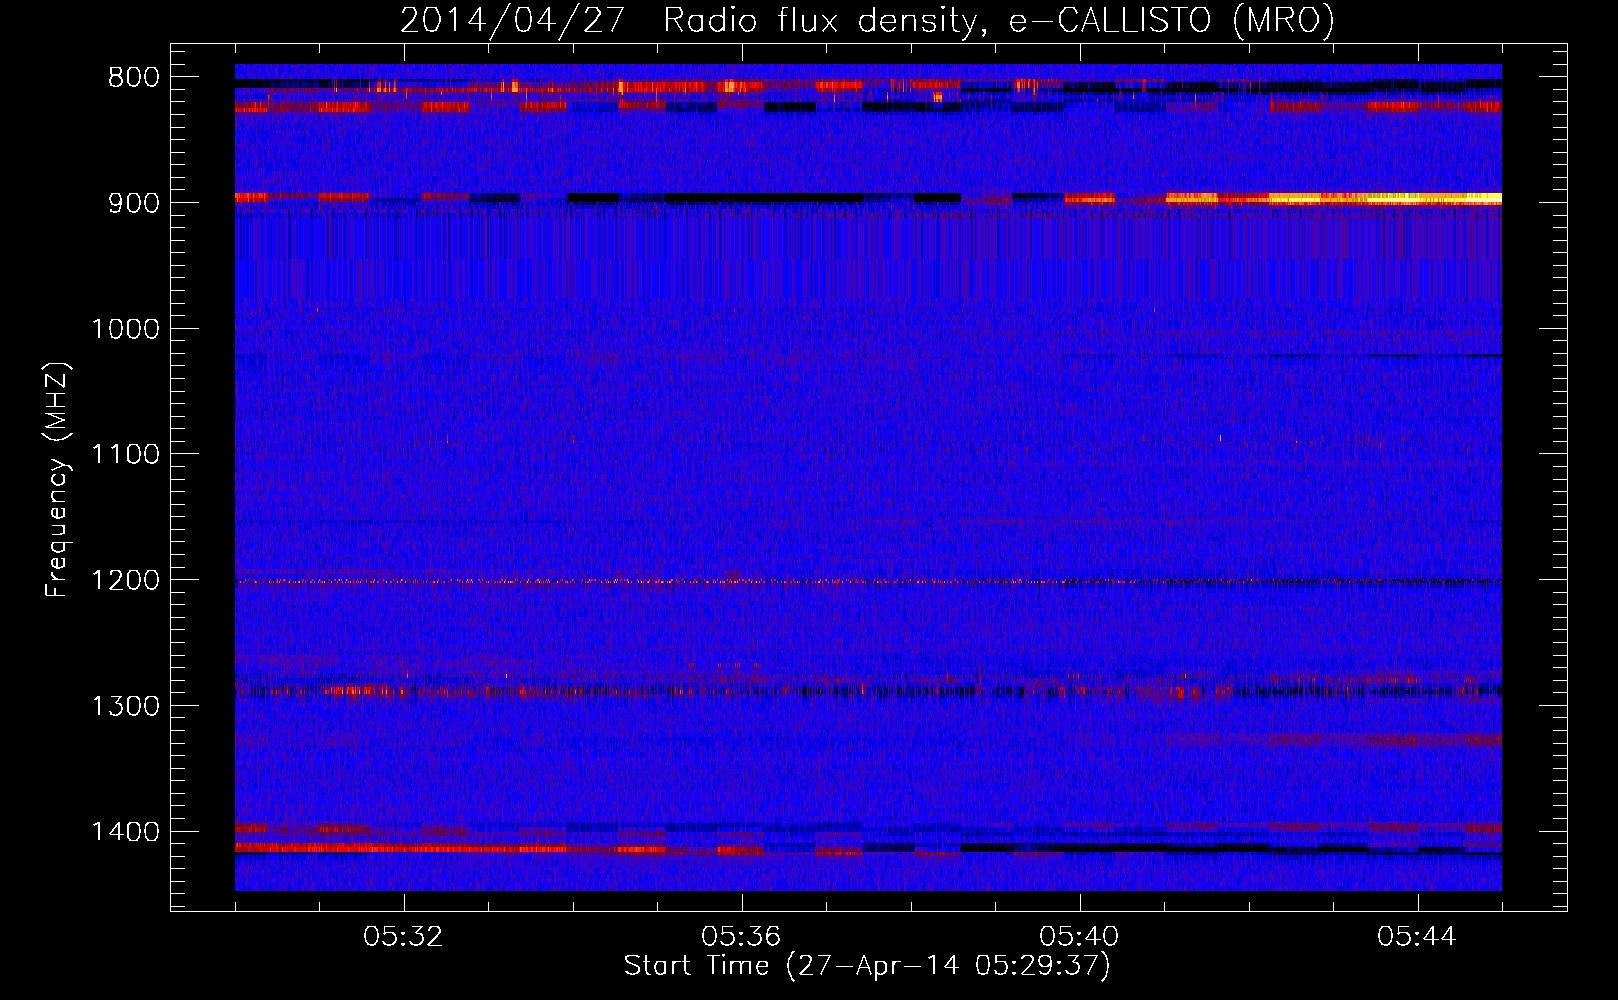Click the 1400 frequency tick label
This screenshot has height=1000, width=1618.
125,832
